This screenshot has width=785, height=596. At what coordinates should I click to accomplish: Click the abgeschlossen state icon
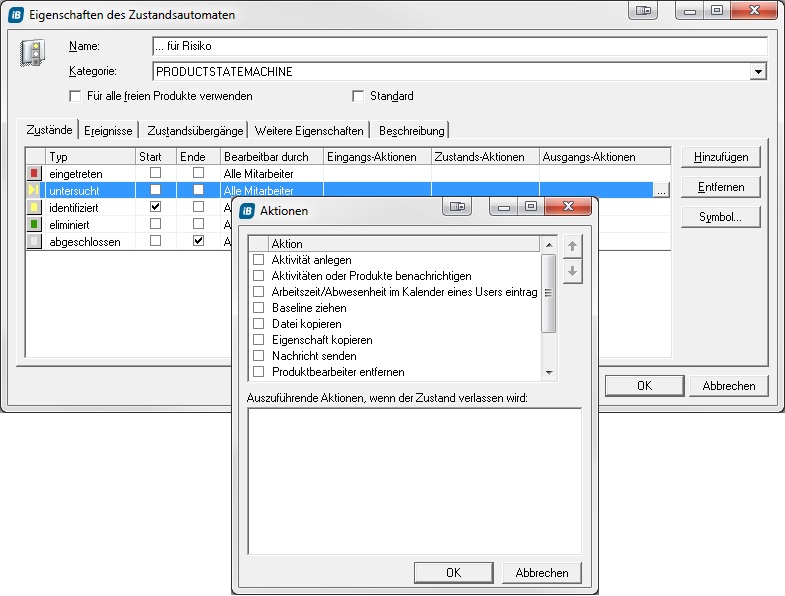click(x=35, y=242)
